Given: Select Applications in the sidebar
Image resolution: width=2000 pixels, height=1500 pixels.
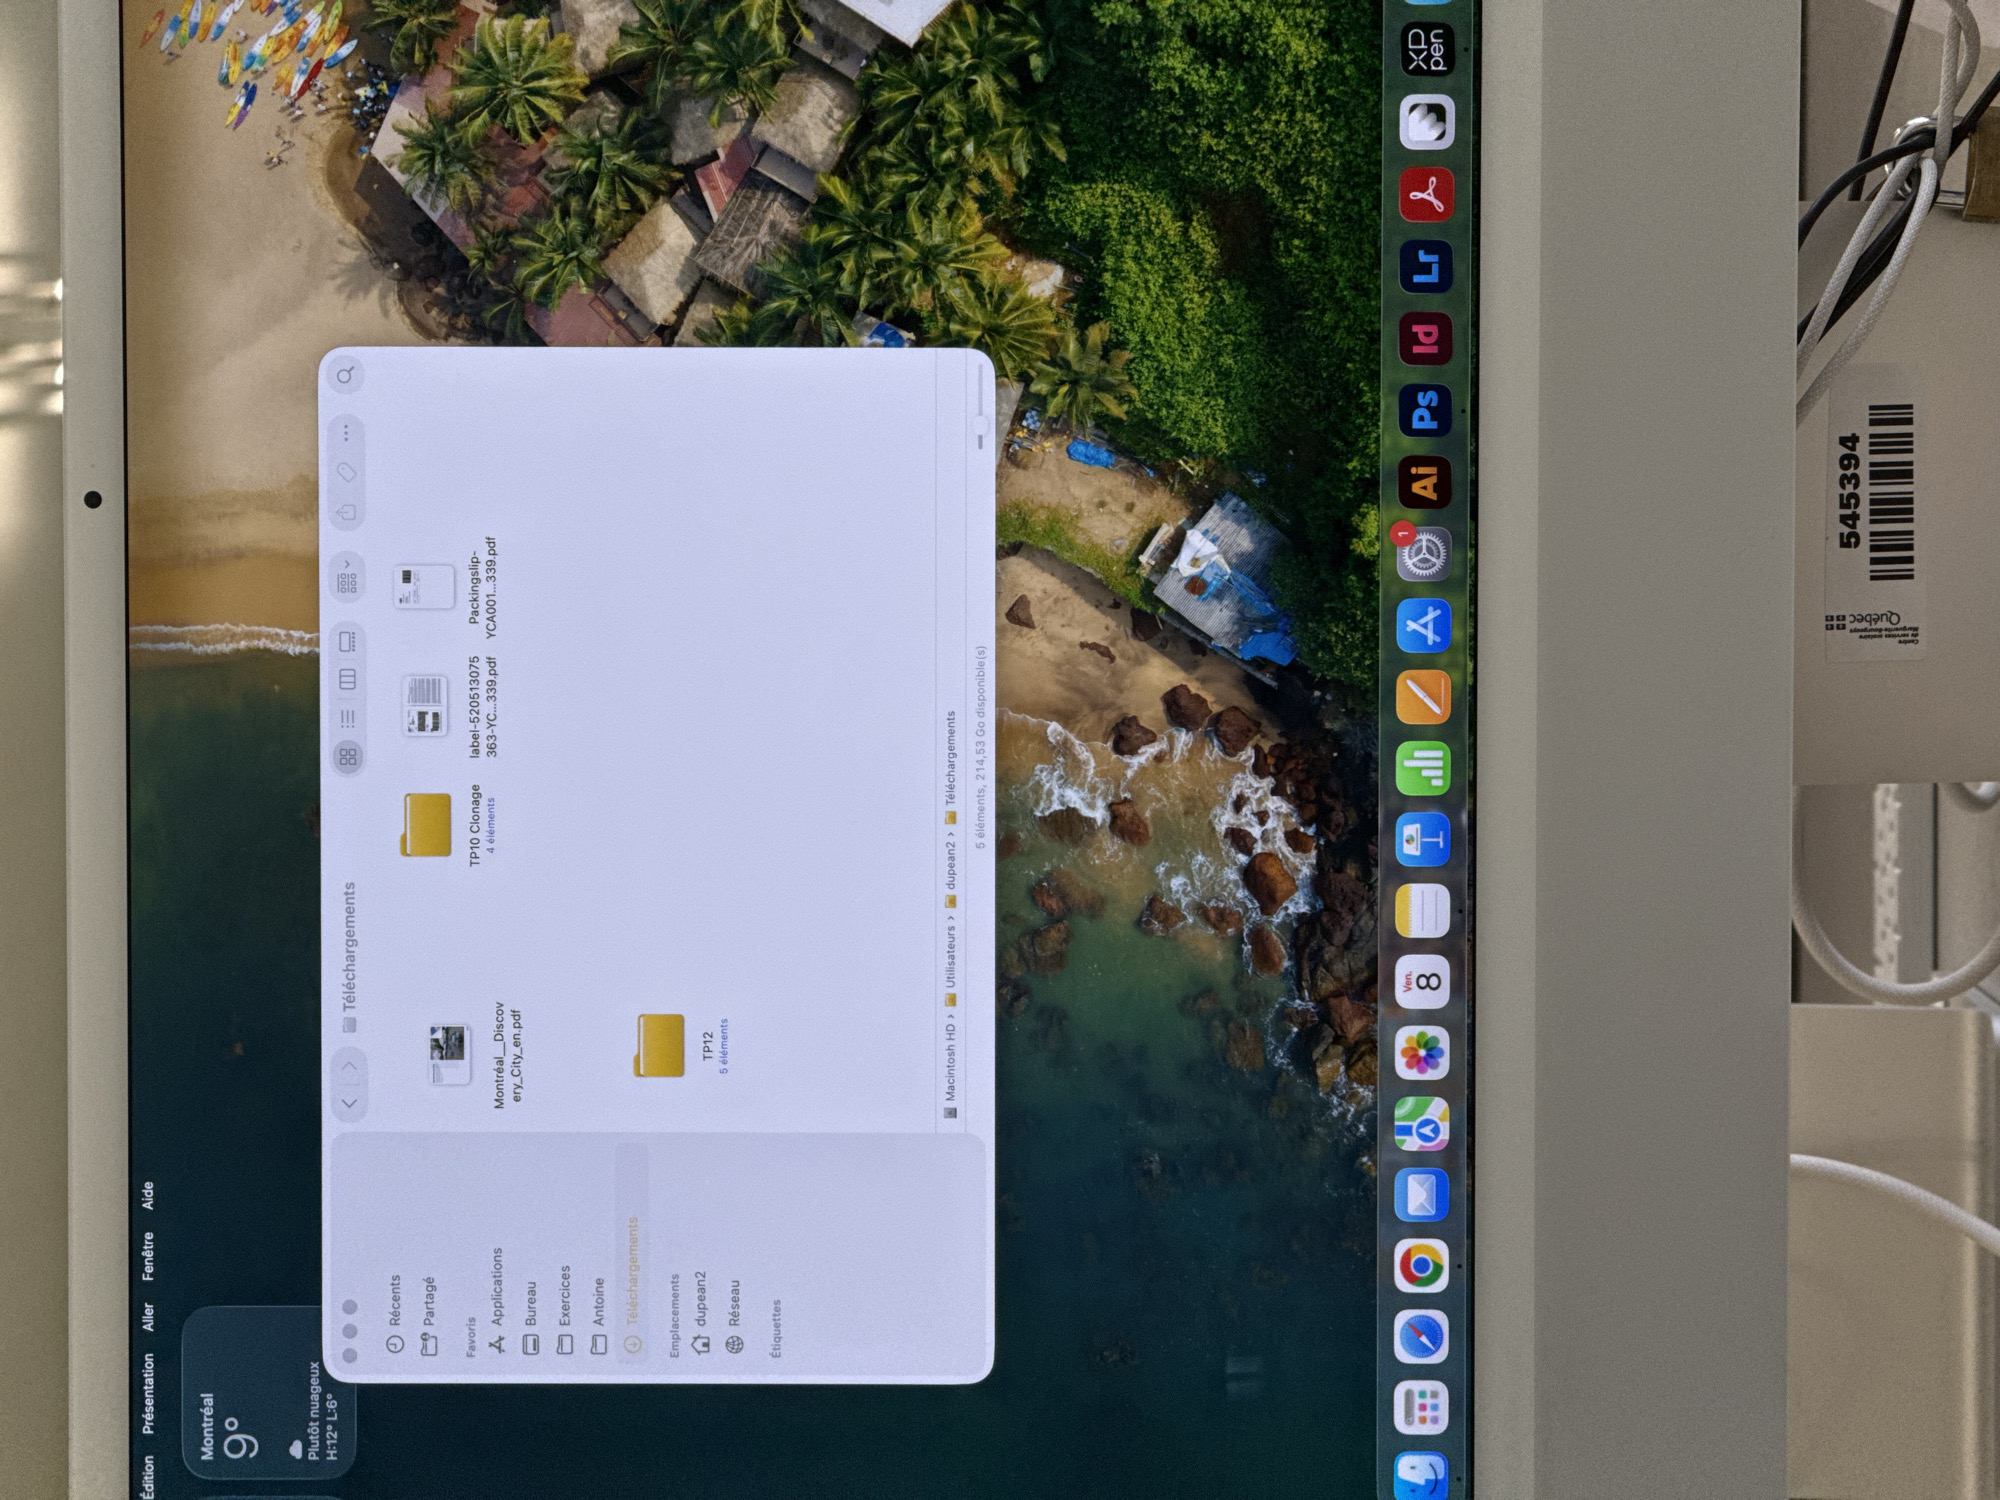Looking at the screenshot, I should [496, 1300].
